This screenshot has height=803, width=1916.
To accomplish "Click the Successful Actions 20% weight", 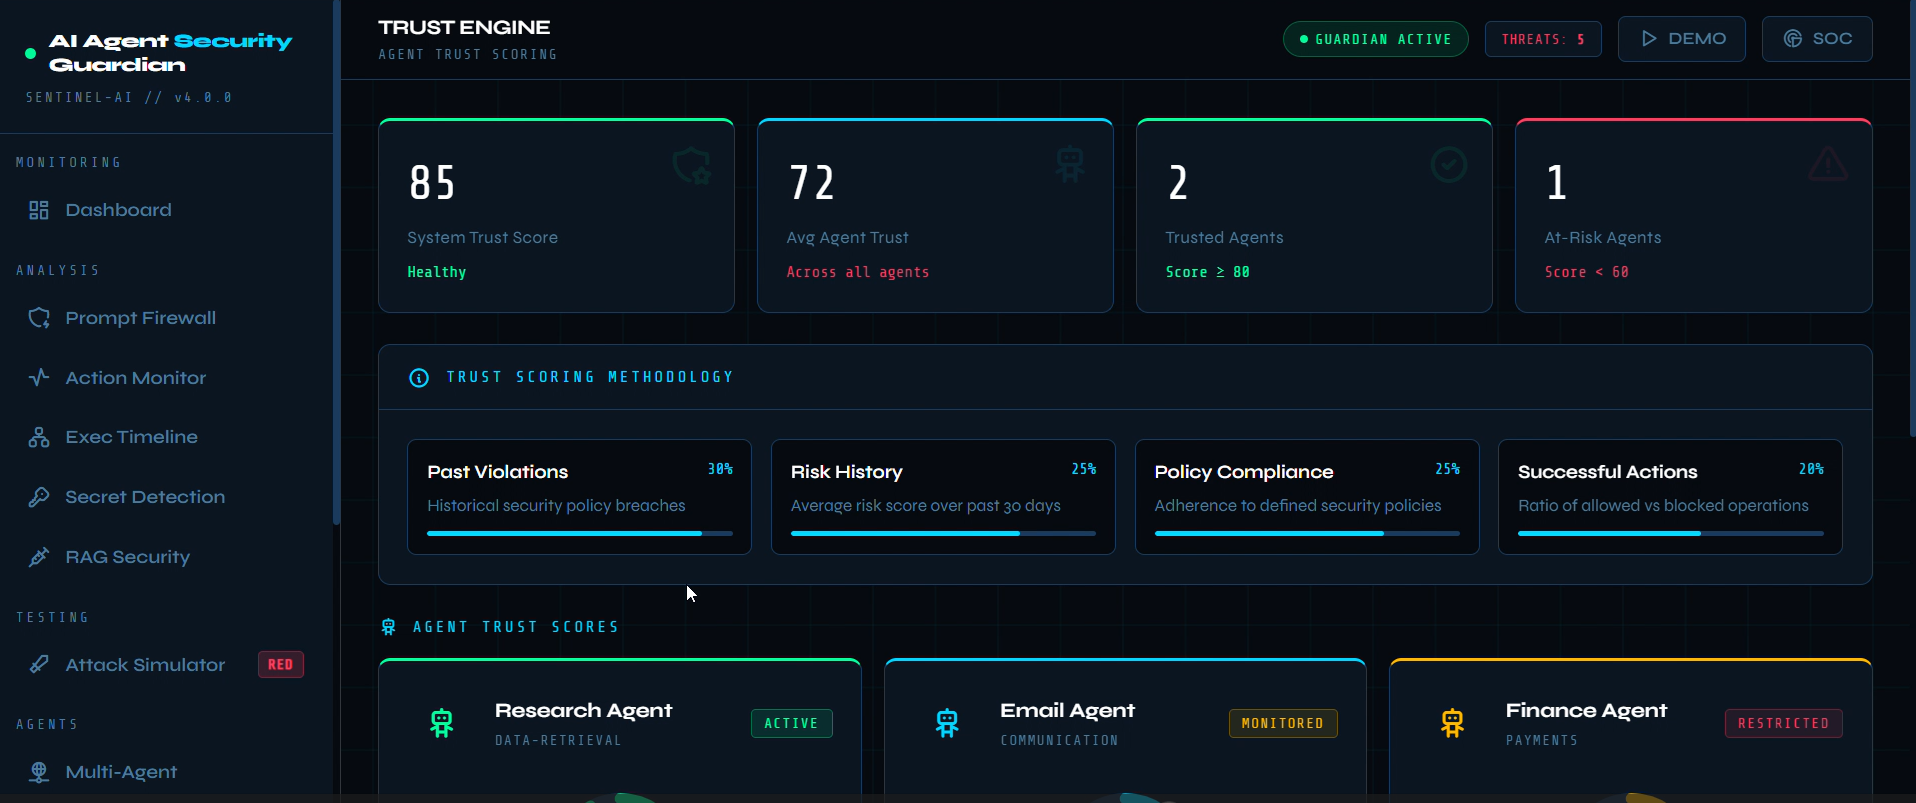I will tap(1811, 469).
